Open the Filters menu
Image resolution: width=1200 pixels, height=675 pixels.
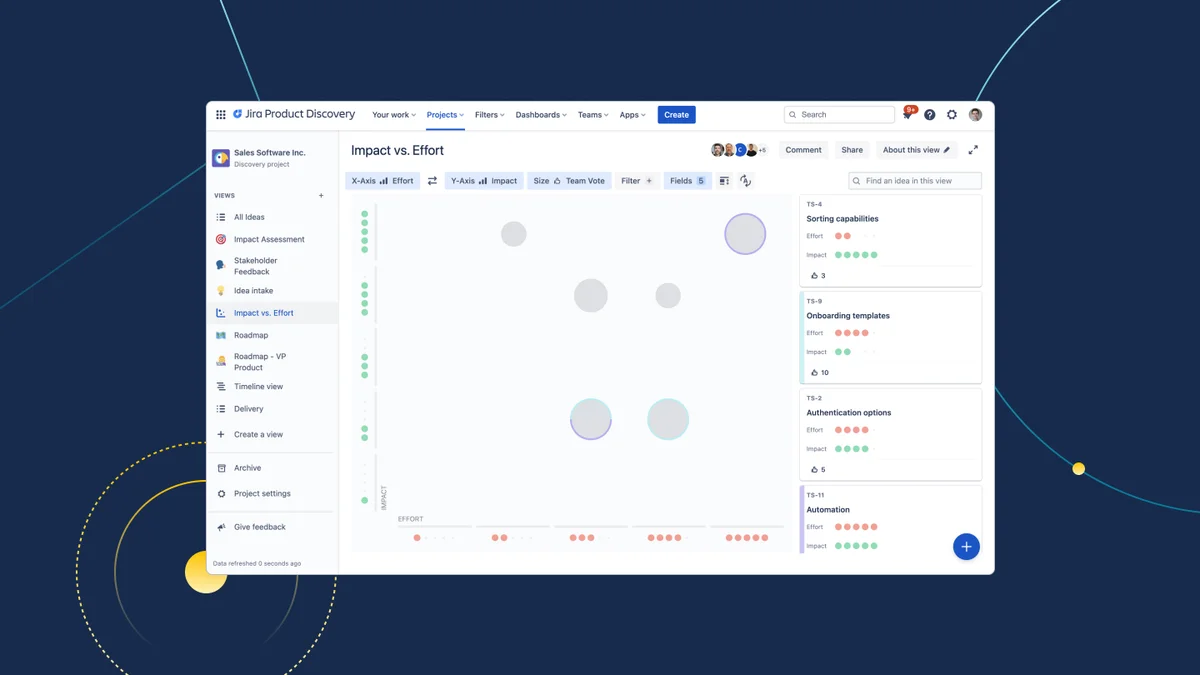point(489,114)
